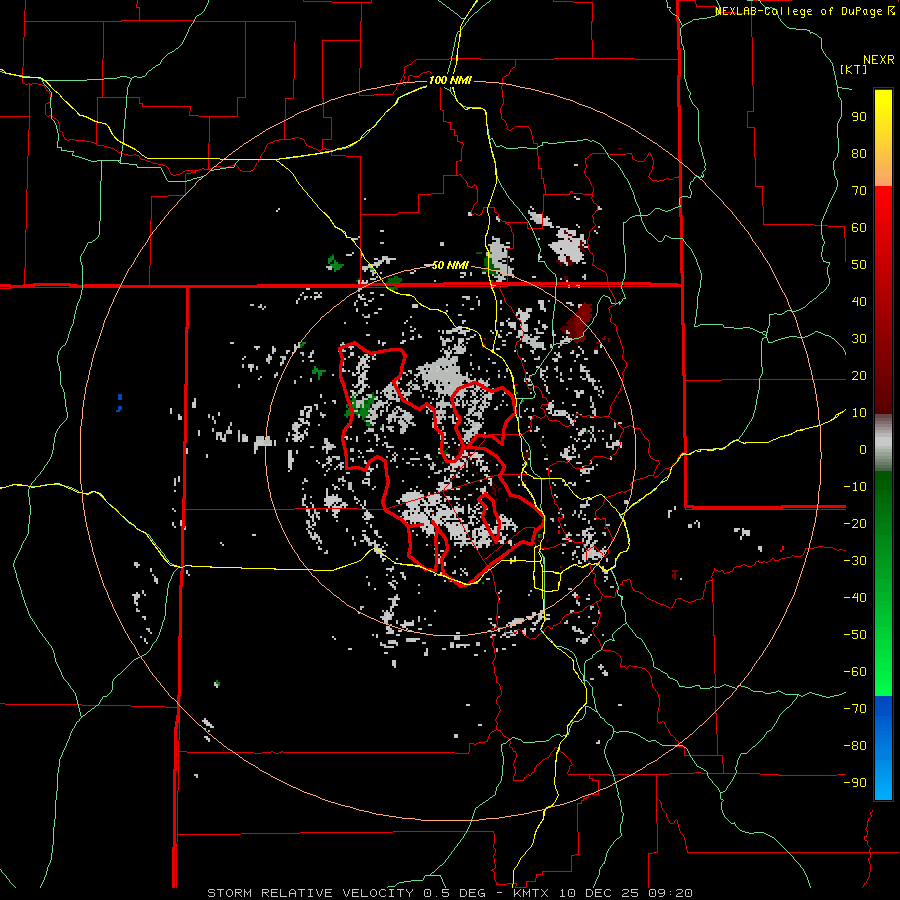
Task: Click the STORM RELATIVE VELOCITY footer title
Action: click(x=310, y=892)
